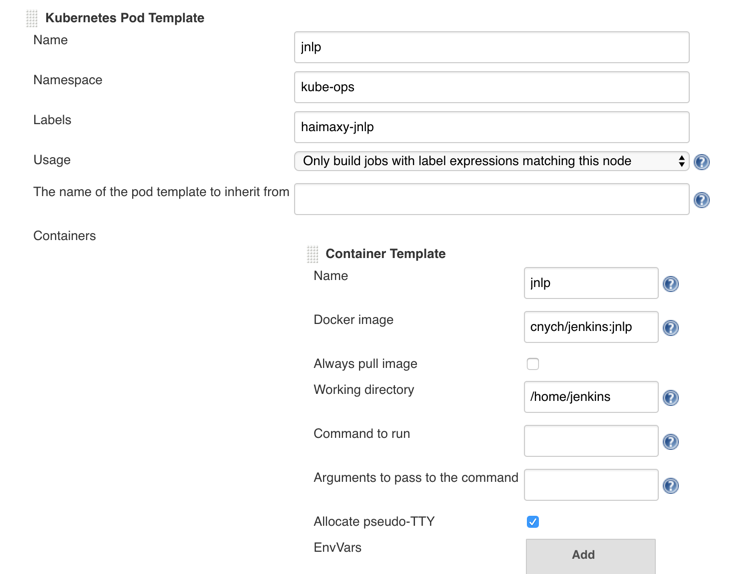
Task: Click the pod template inherit from field
Action: 491,199
